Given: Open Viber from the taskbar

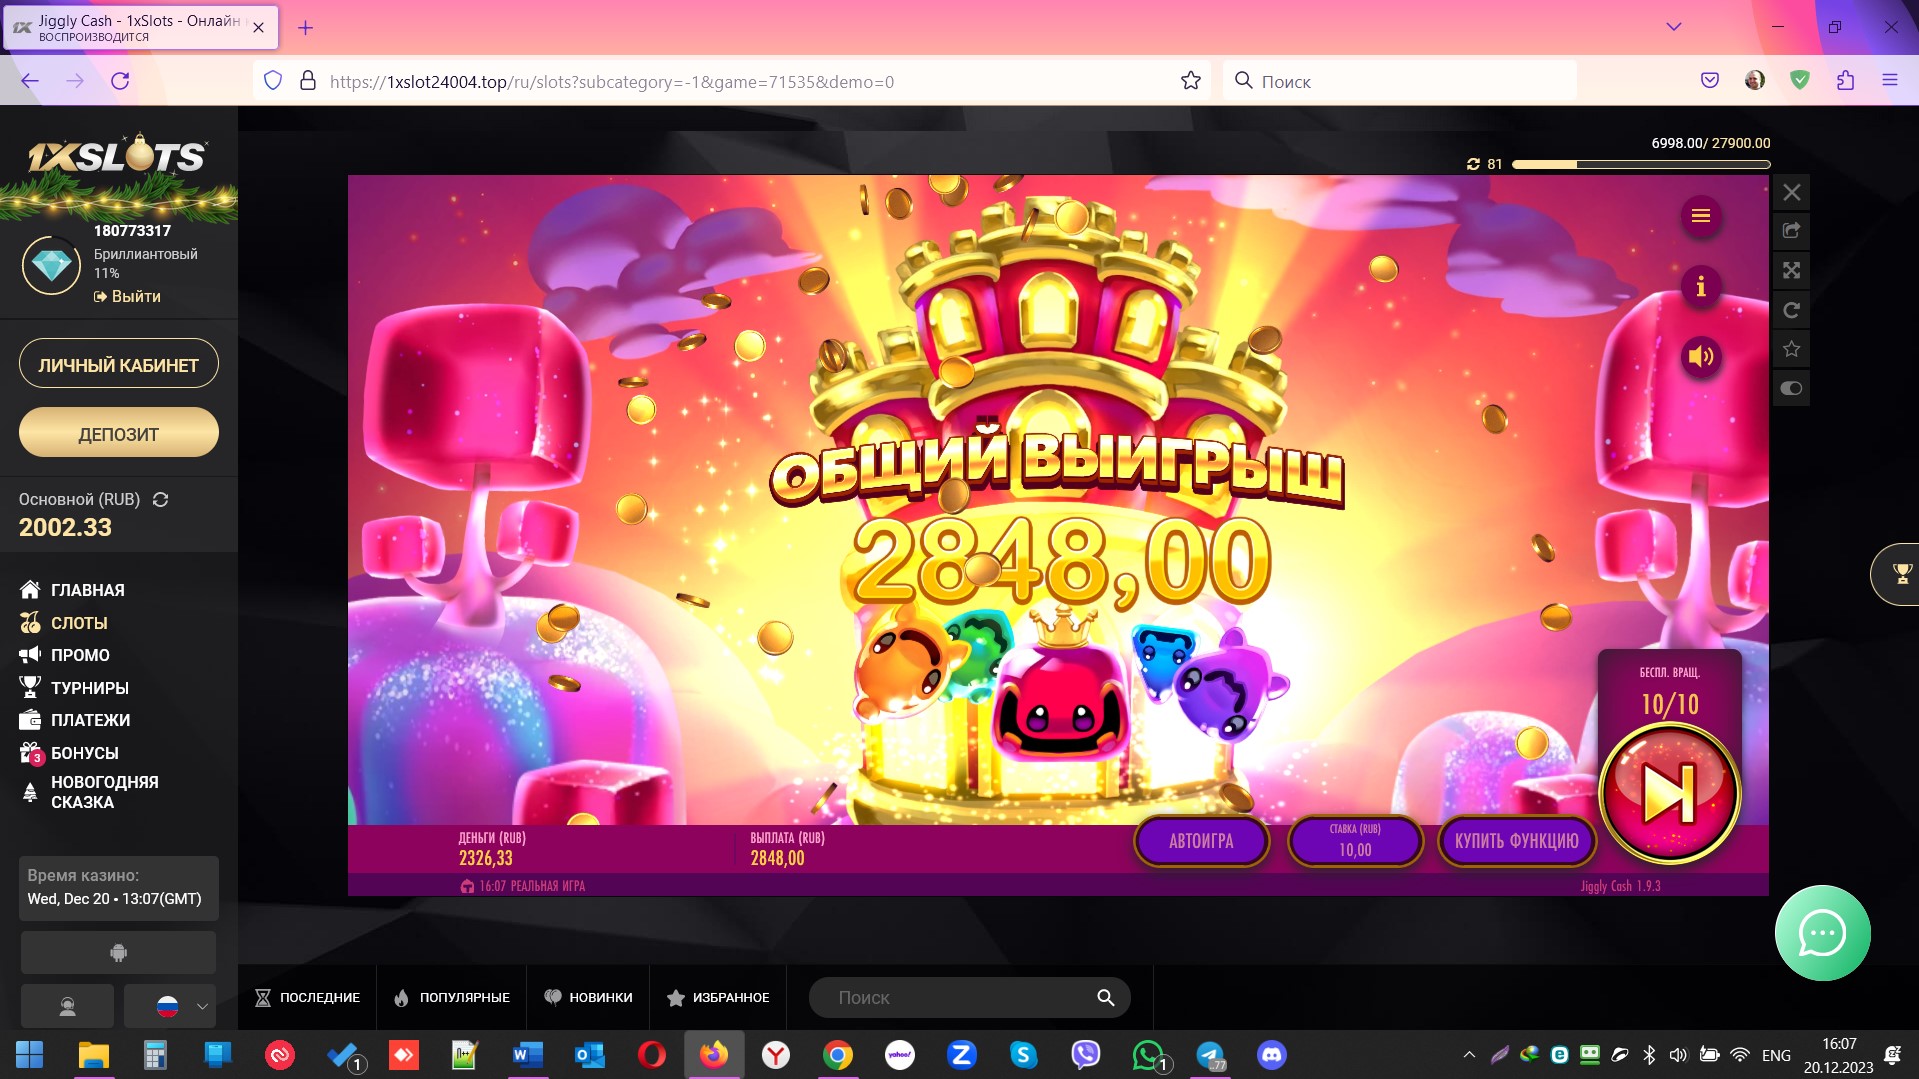Looking at the screenshot, I should 1085,1055.
